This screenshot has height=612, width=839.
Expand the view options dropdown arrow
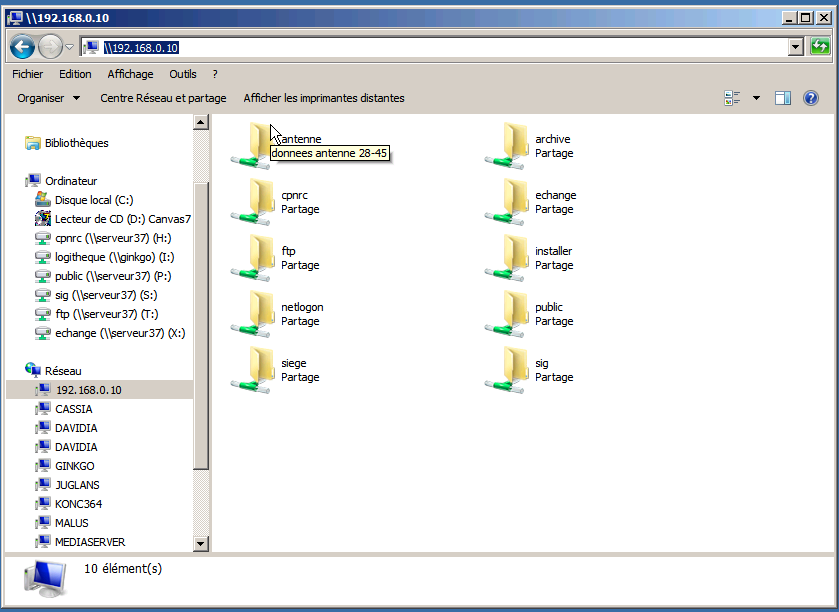(756, 98)
